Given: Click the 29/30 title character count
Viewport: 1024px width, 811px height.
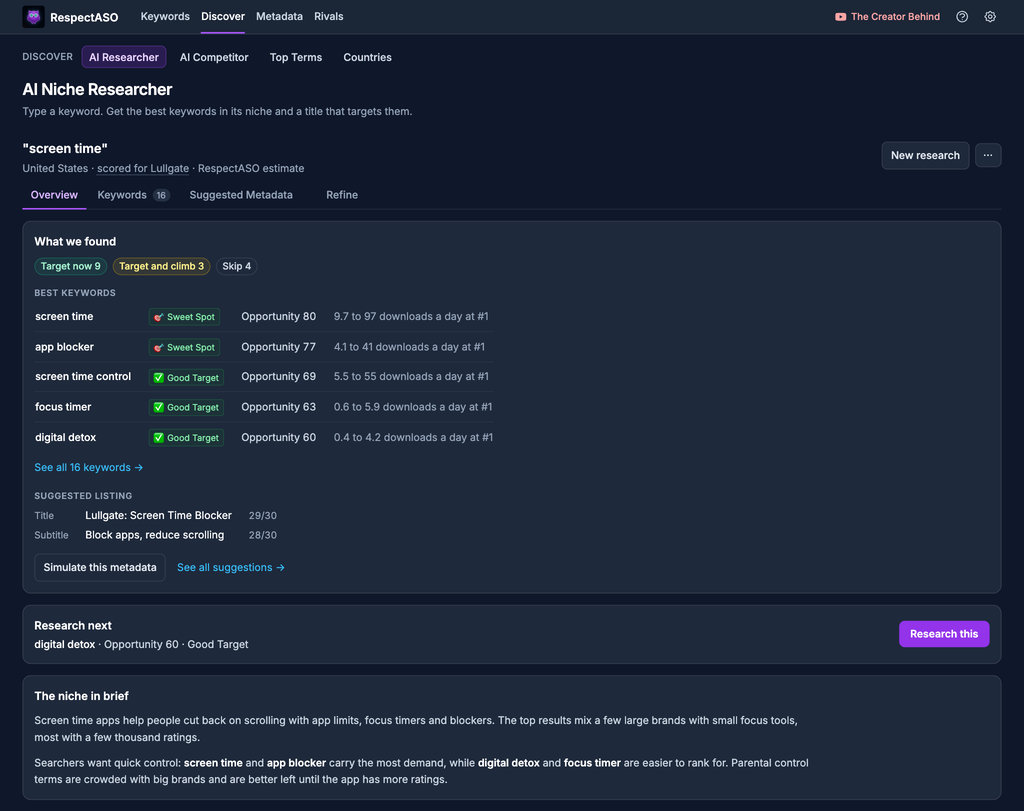Looking at the screenshot, I should [x=263, y=516].
